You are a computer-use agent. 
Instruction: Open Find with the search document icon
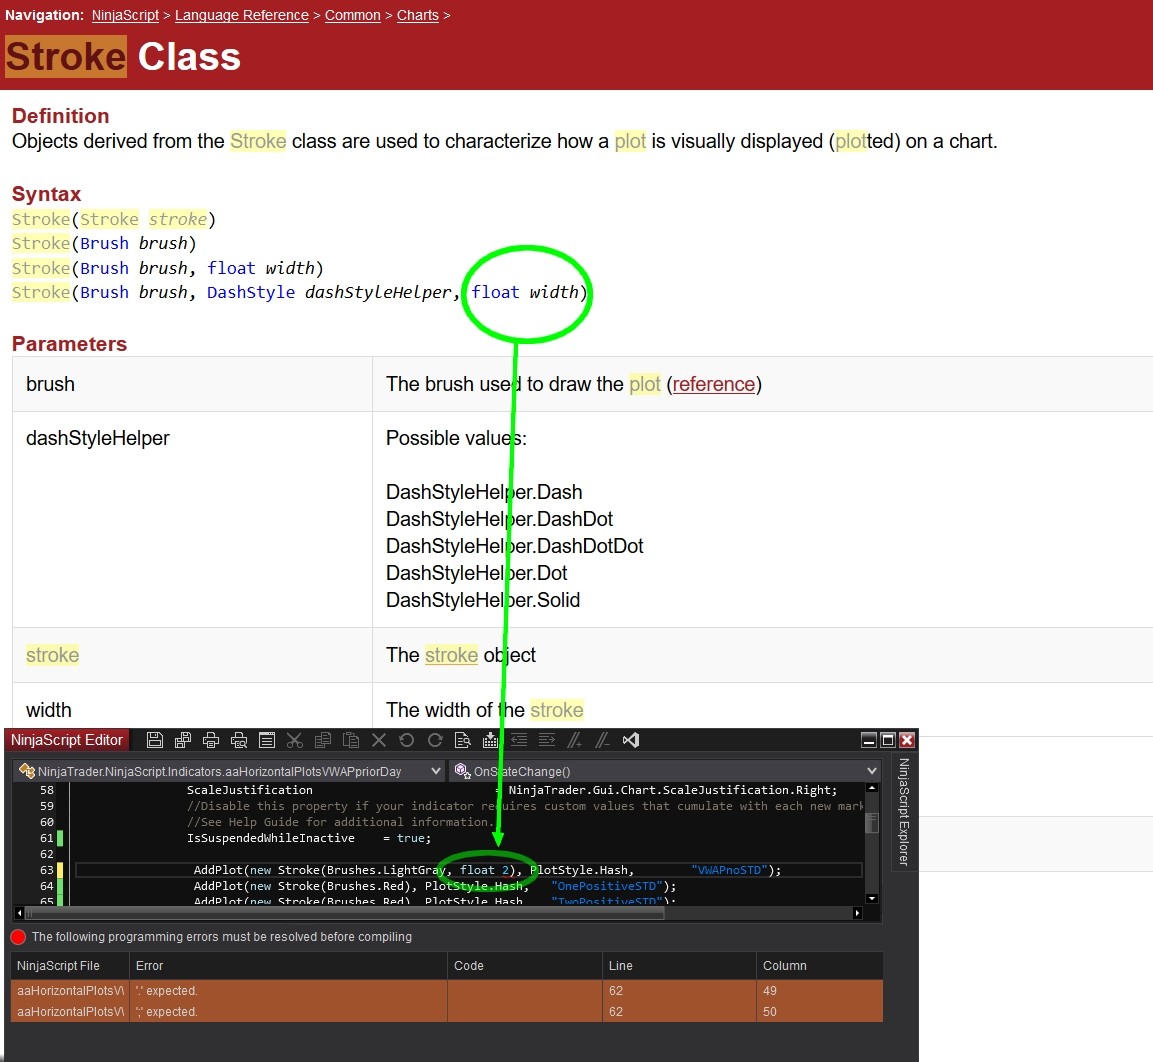point(463,740)
